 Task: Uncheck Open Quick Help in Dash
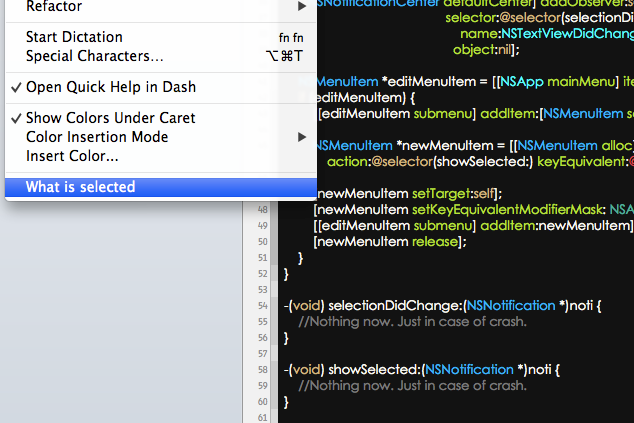(110, 87)
